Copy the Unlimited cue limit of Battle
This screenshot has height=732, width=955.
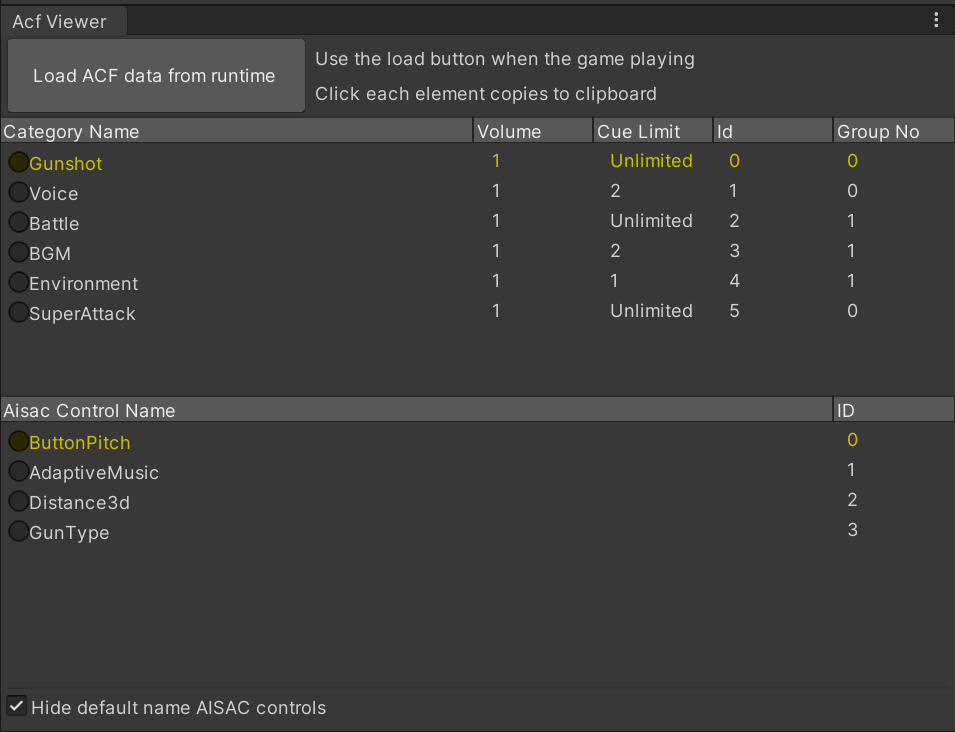(651, 220)
